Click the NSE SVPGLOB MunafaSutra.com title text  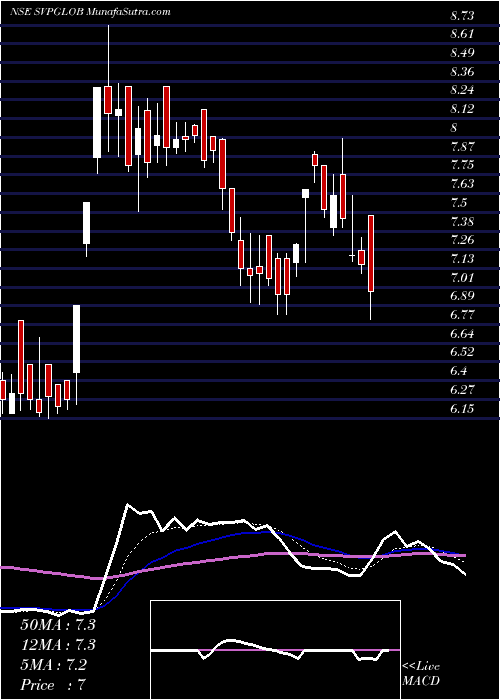coord(90,12)
